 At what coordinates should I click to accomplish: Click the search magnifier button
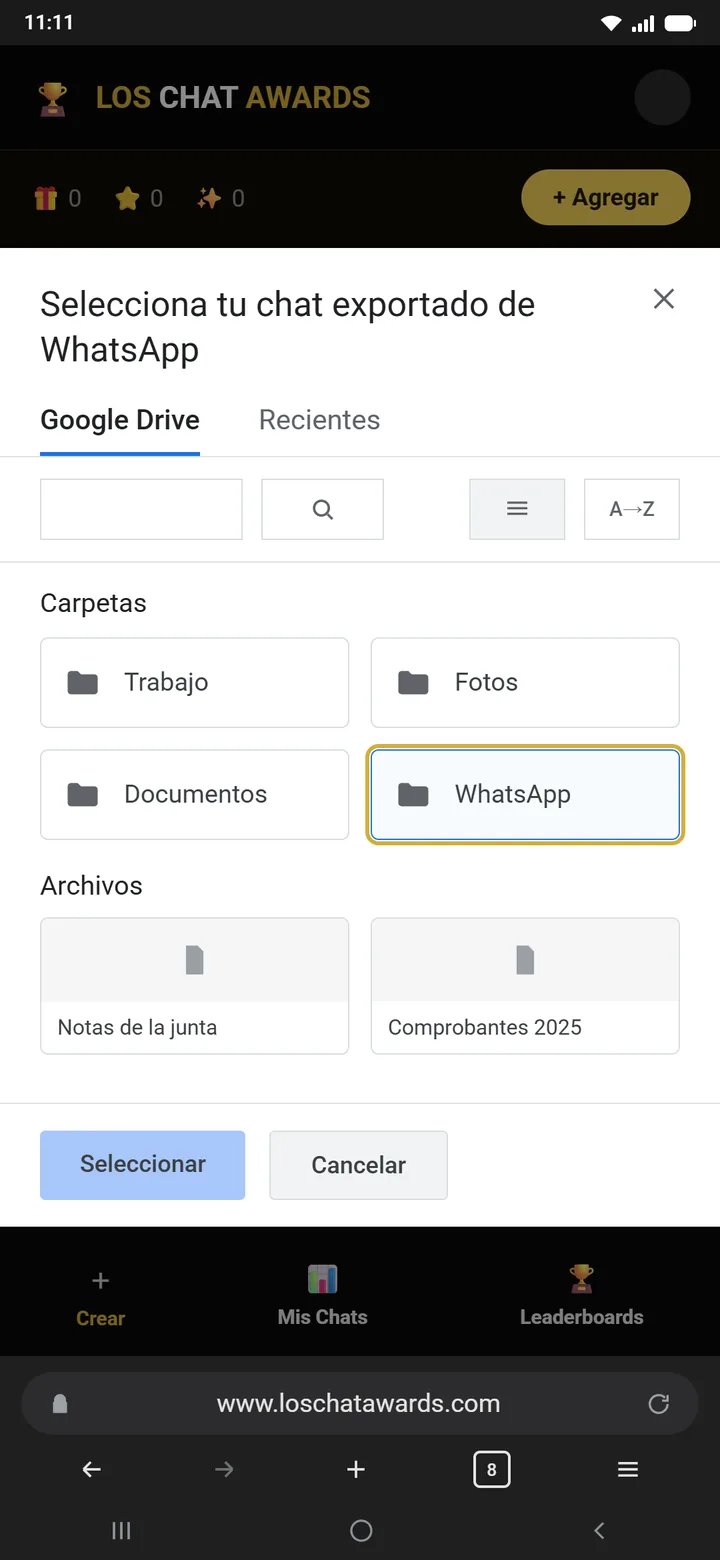tap(323, 509)
